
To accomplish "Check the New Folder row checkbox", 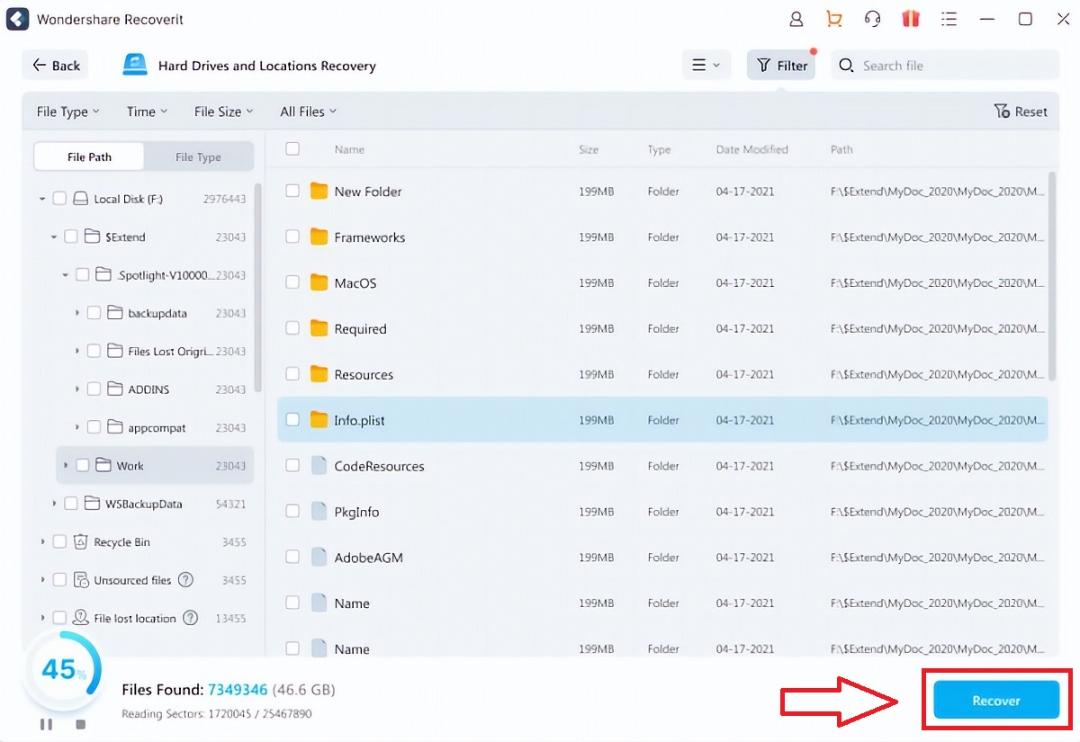I will click(293, 191).
